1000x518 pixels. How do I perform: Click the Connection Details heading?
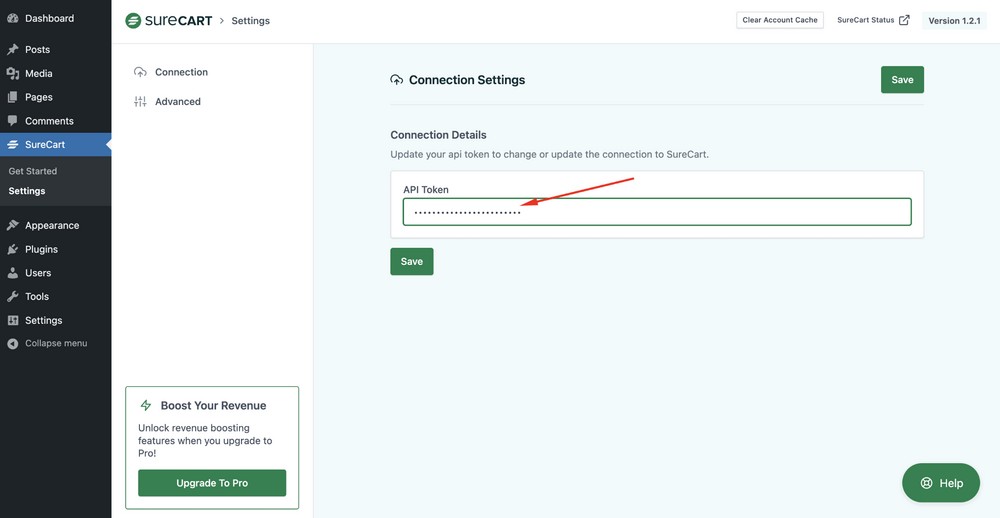pyautogui.click(x=438, y=135)
